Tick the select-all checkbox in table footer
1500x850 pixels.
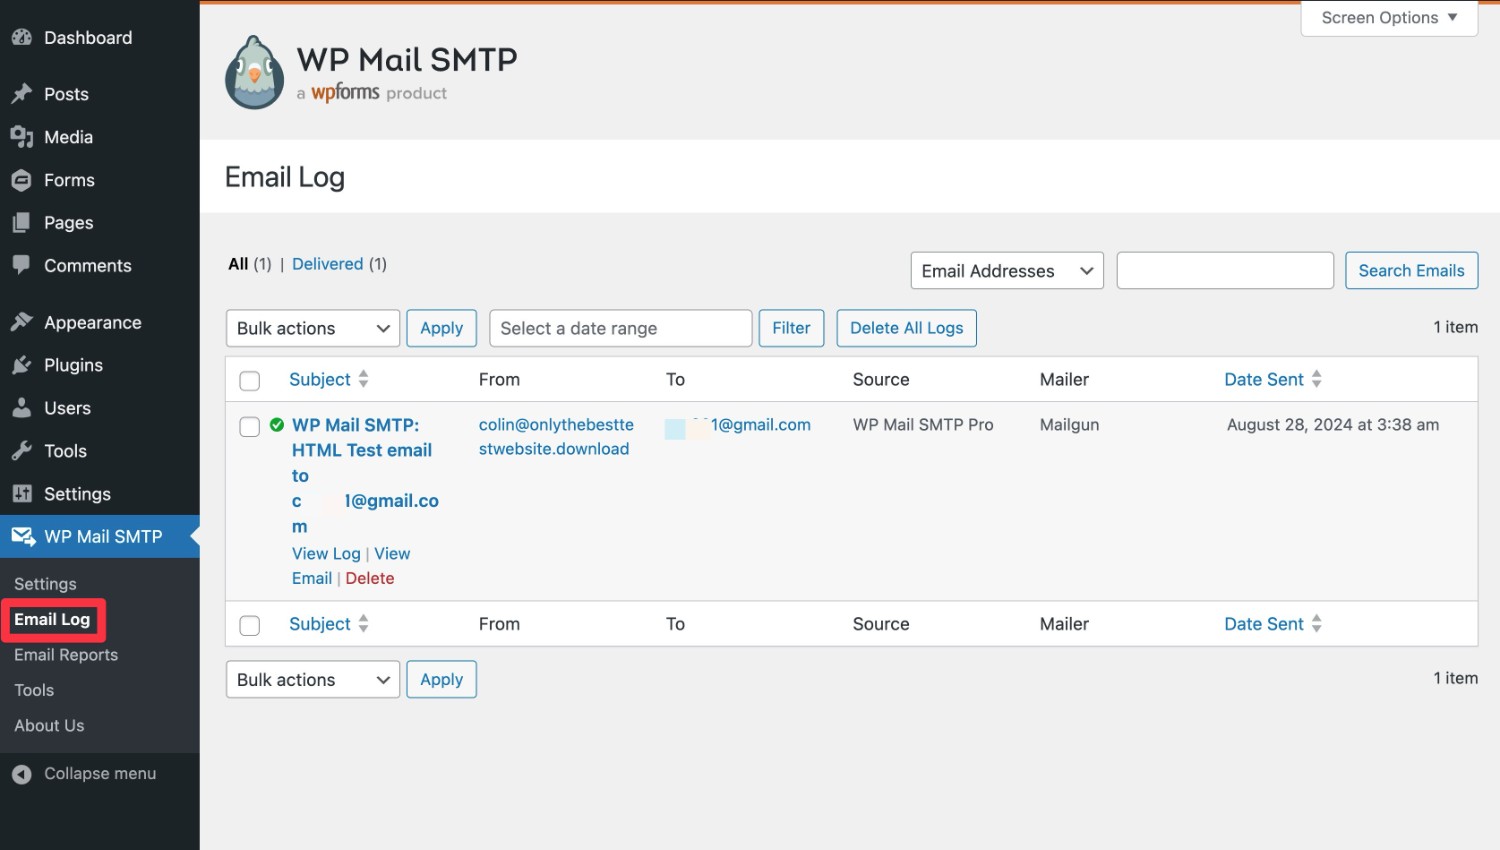(250, 626)
